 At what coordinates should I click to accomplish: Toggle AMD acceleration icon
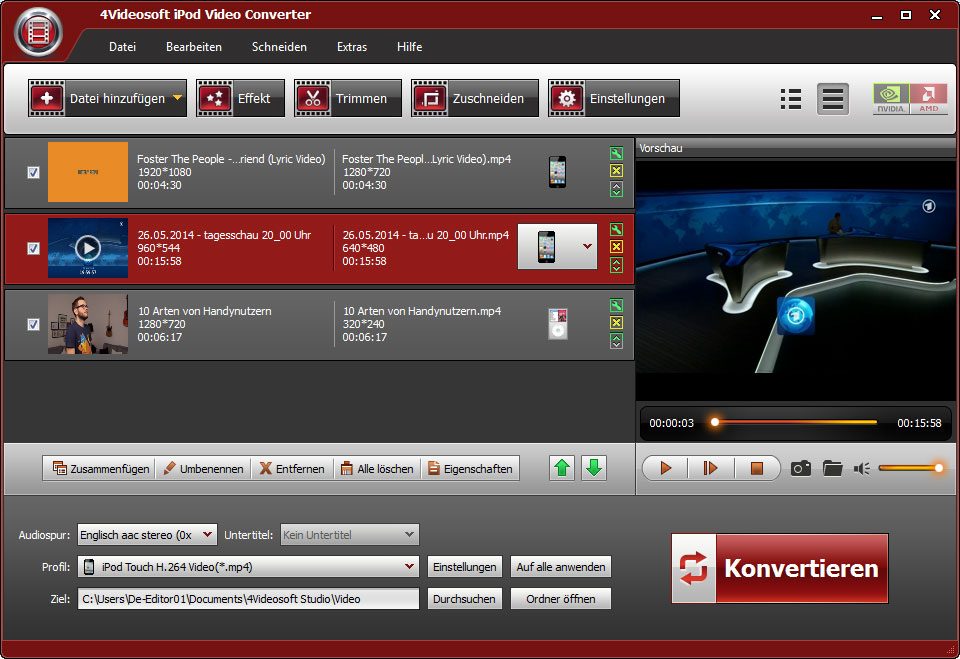pos(929,99)
